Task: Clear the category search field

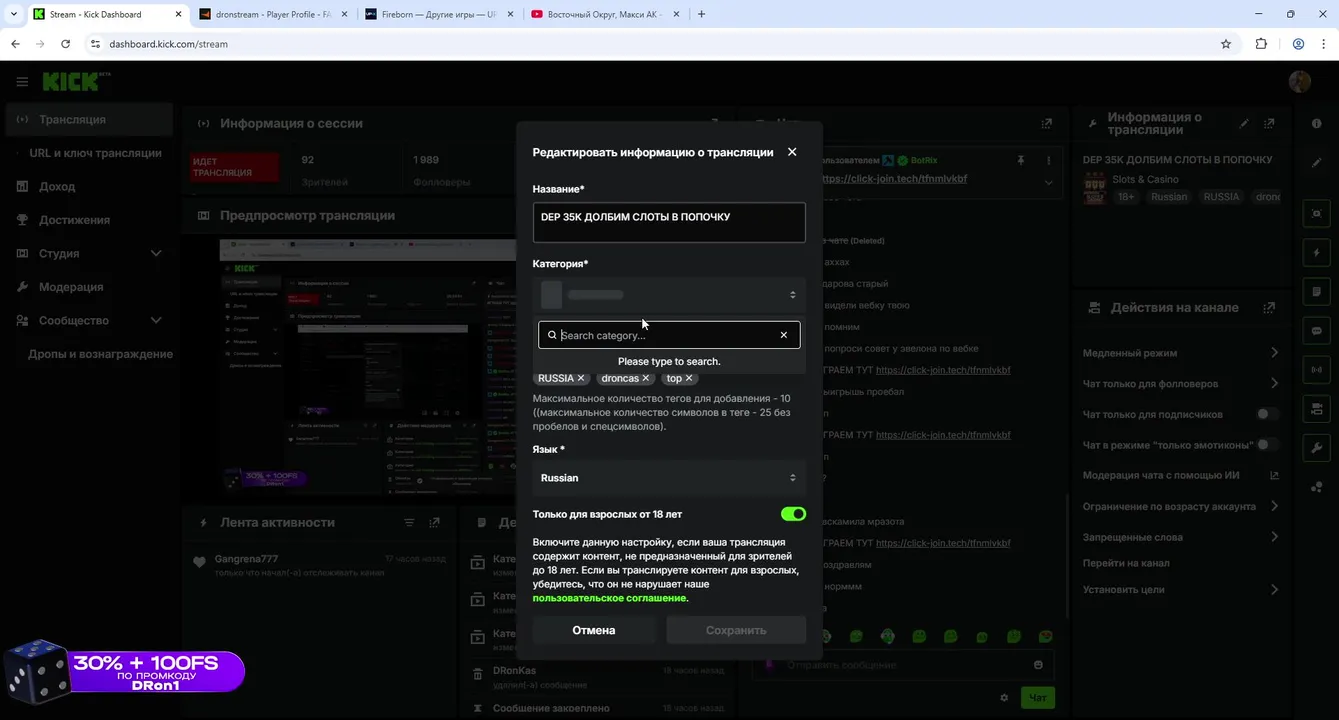Action: (x=784, y=335)
